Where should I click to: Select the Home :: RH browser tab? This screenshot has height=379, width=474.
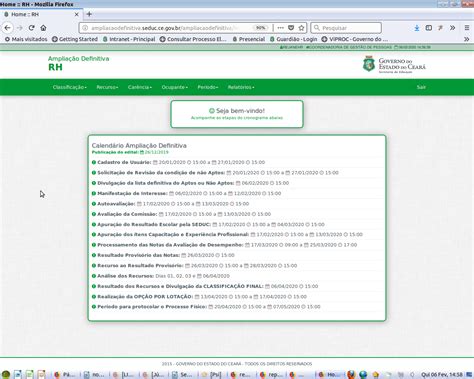coord(41,14)
